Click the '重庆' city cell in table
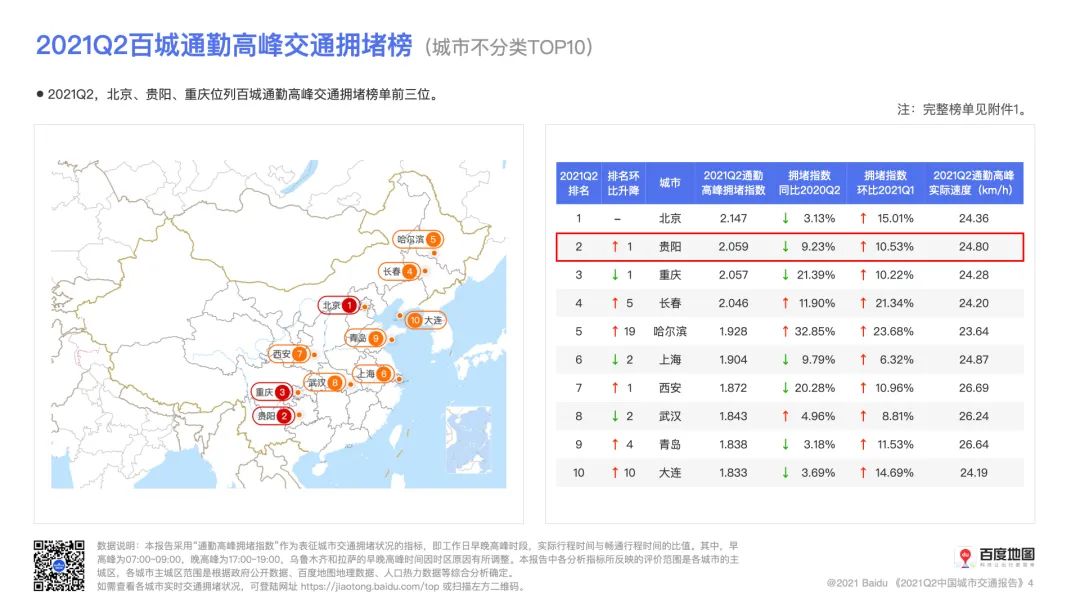The image size is (1080, 608). click(x=669, y=275)
